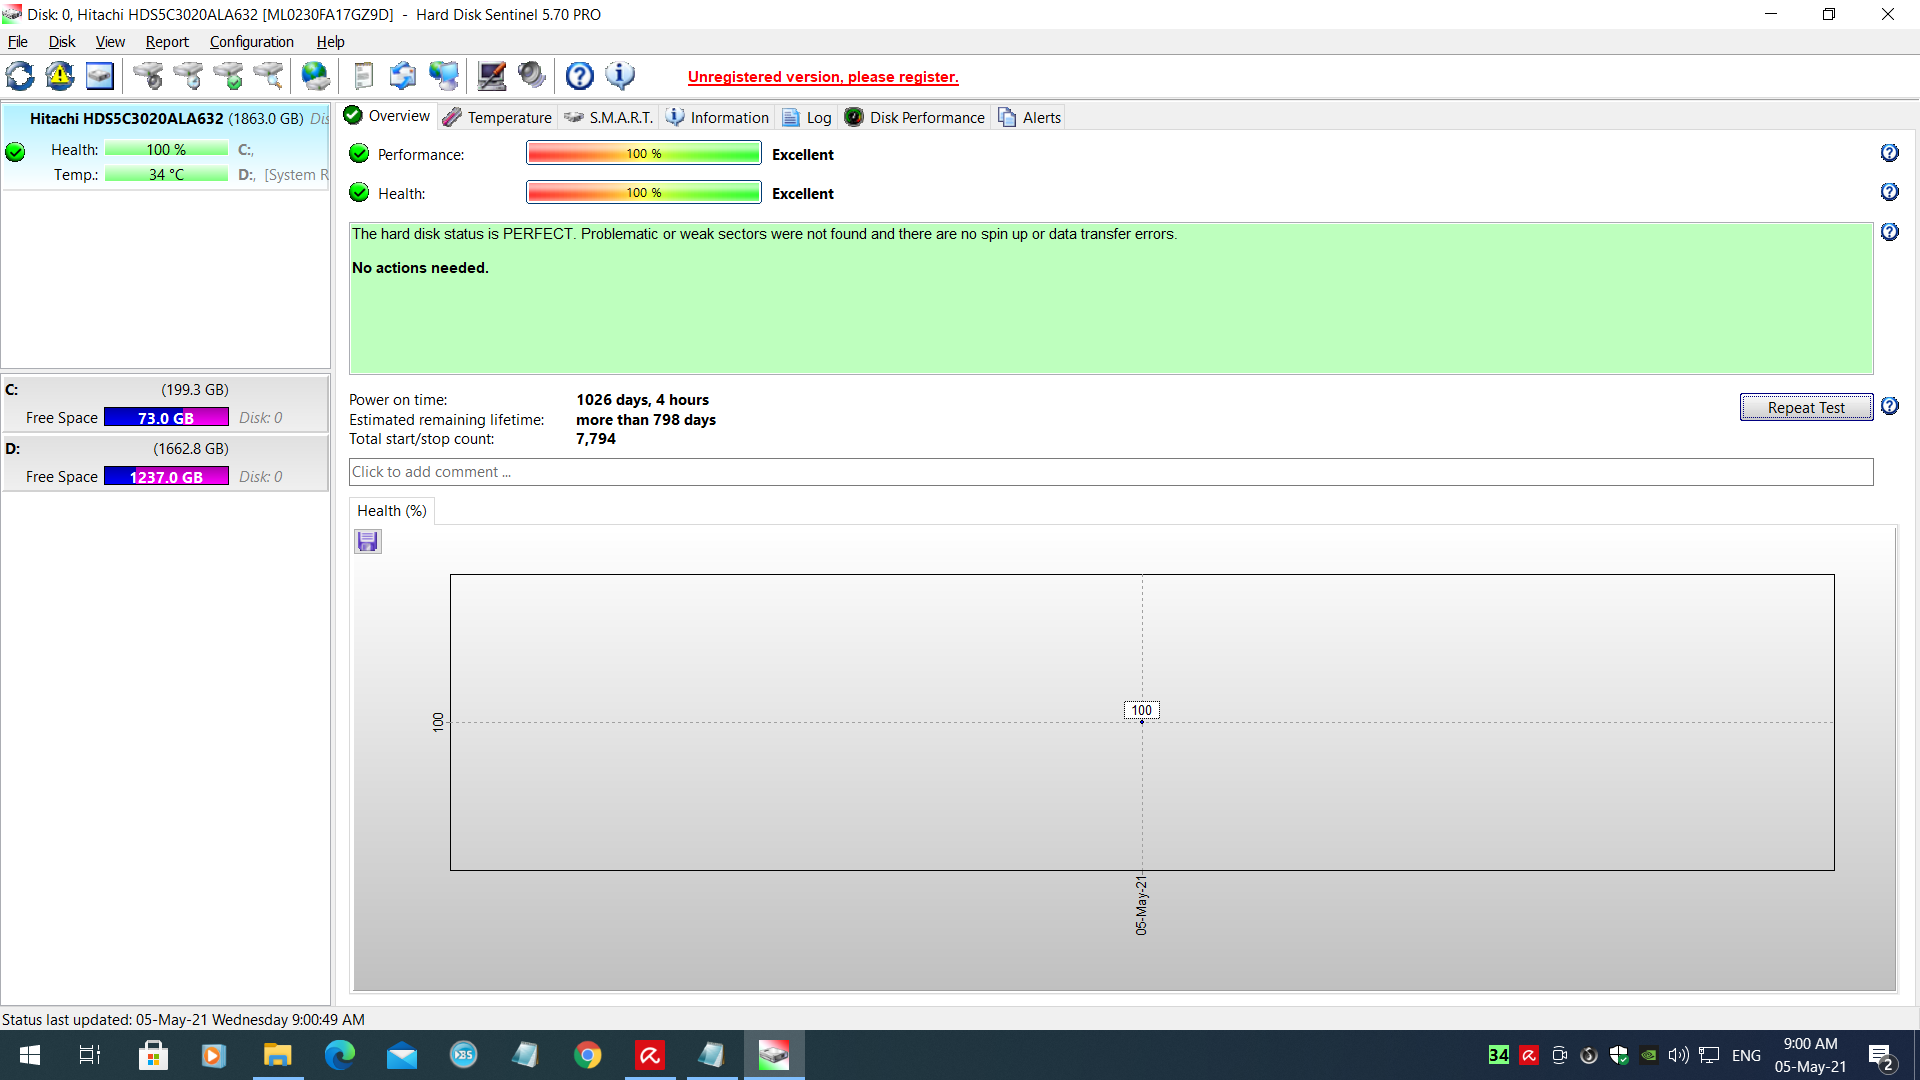Click the add comment input field
Viewport: 1920px width, 1080px height.
click(x=1110, y=472)
